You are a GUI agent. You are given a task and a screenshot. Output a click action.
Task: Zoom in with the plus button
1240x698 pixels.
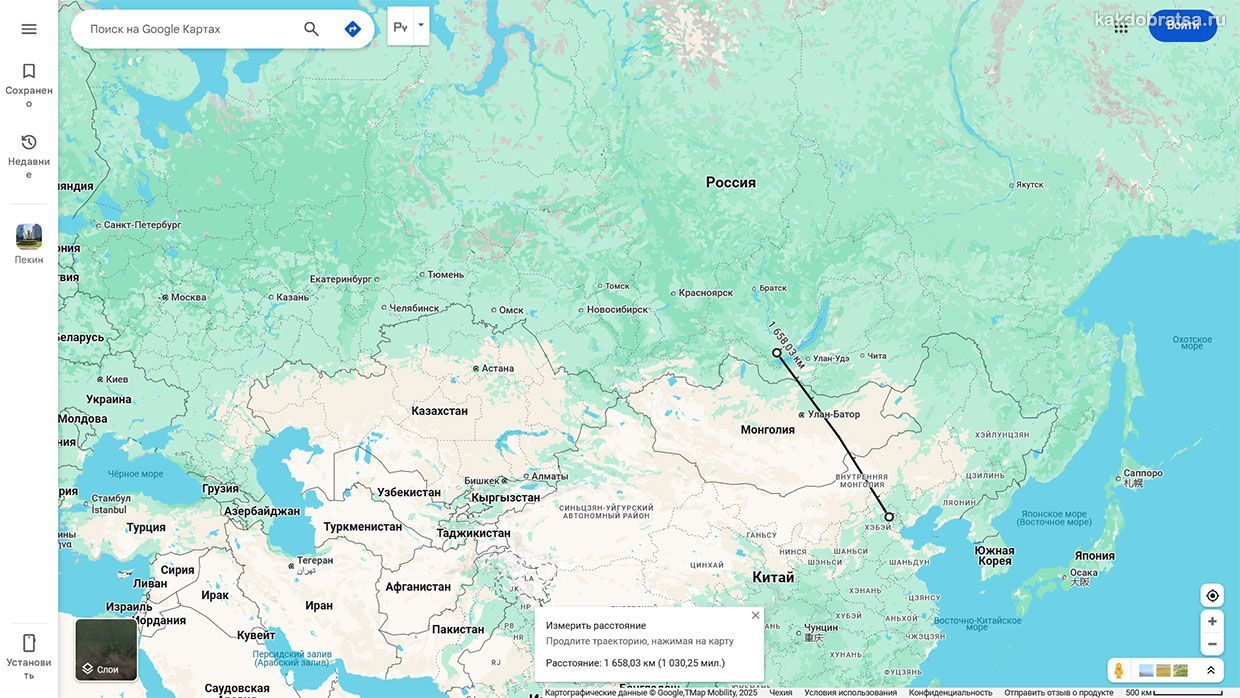pos(1212,621)
